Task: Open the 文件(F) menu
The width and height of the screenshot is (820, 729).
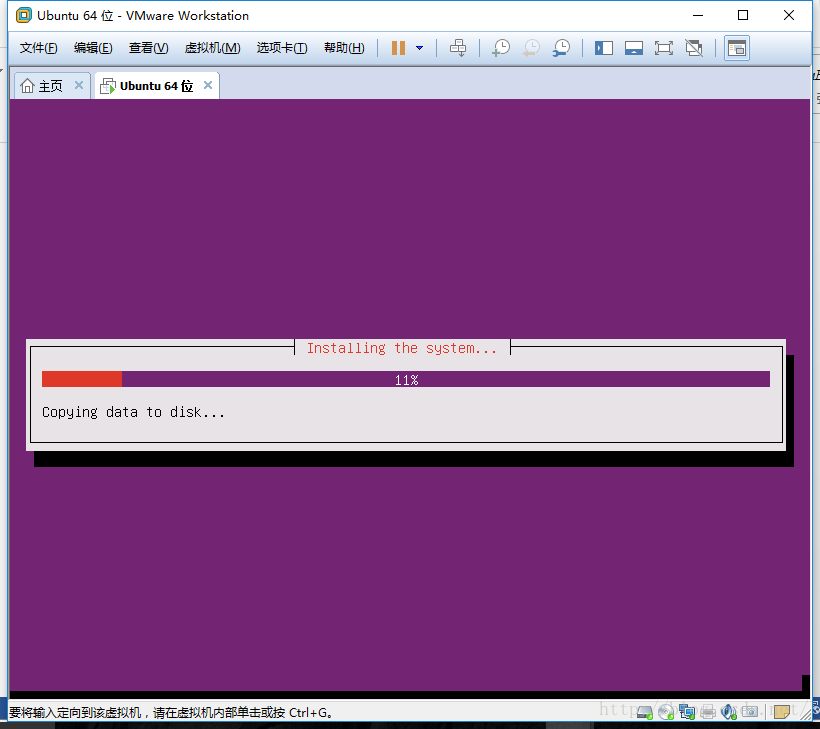Action: (38, 48)
